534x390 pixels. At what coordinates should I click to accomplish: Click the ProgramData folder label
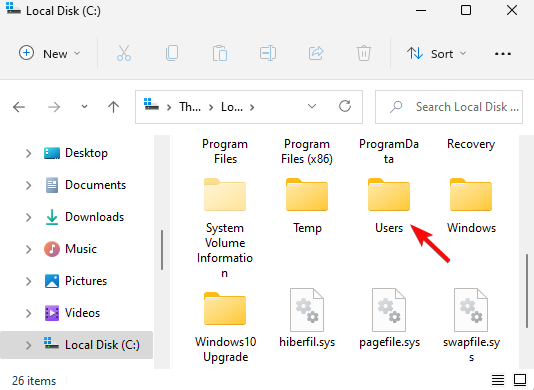[389, 151]
